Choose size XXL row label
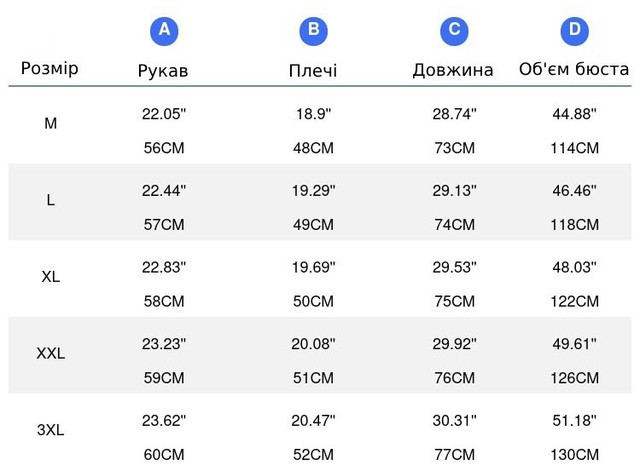The height and width of the screenshot is (471, 640). click(51, 353)
